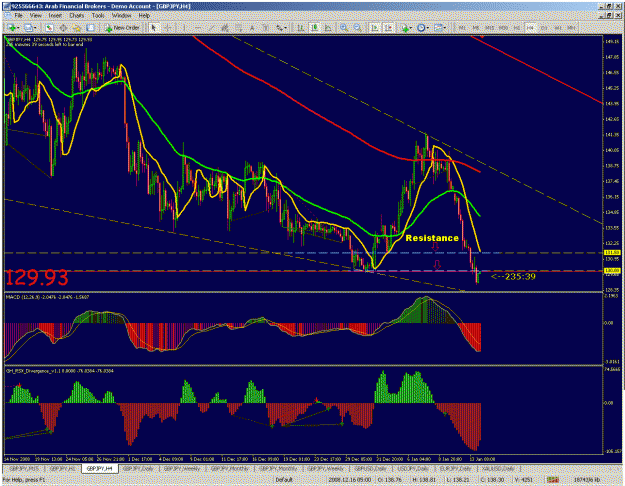
Task: Click the New Order button
Action: tap(122, 28)
